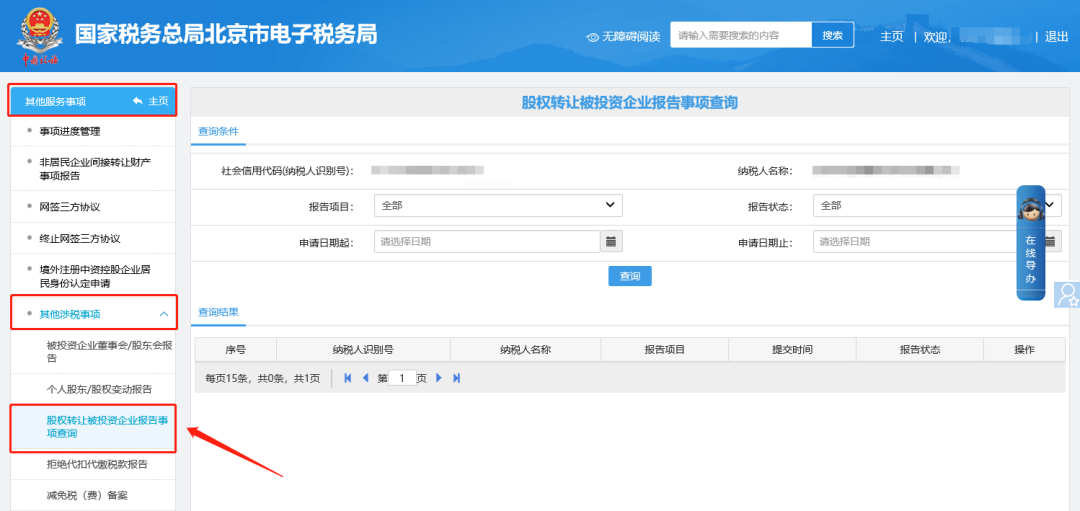This screenshot has width=1080, height=511.
Task: Click the page number input box
Action: pyautogui.click(x=402, y=379)
